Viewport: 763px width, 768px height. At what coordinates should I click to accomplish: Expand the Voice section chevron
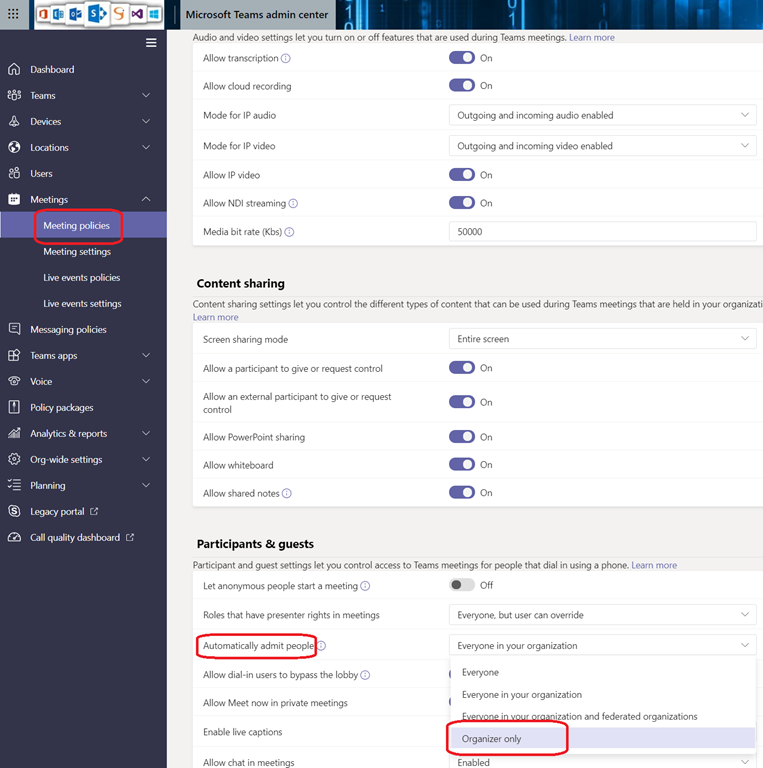pos(146,382)
